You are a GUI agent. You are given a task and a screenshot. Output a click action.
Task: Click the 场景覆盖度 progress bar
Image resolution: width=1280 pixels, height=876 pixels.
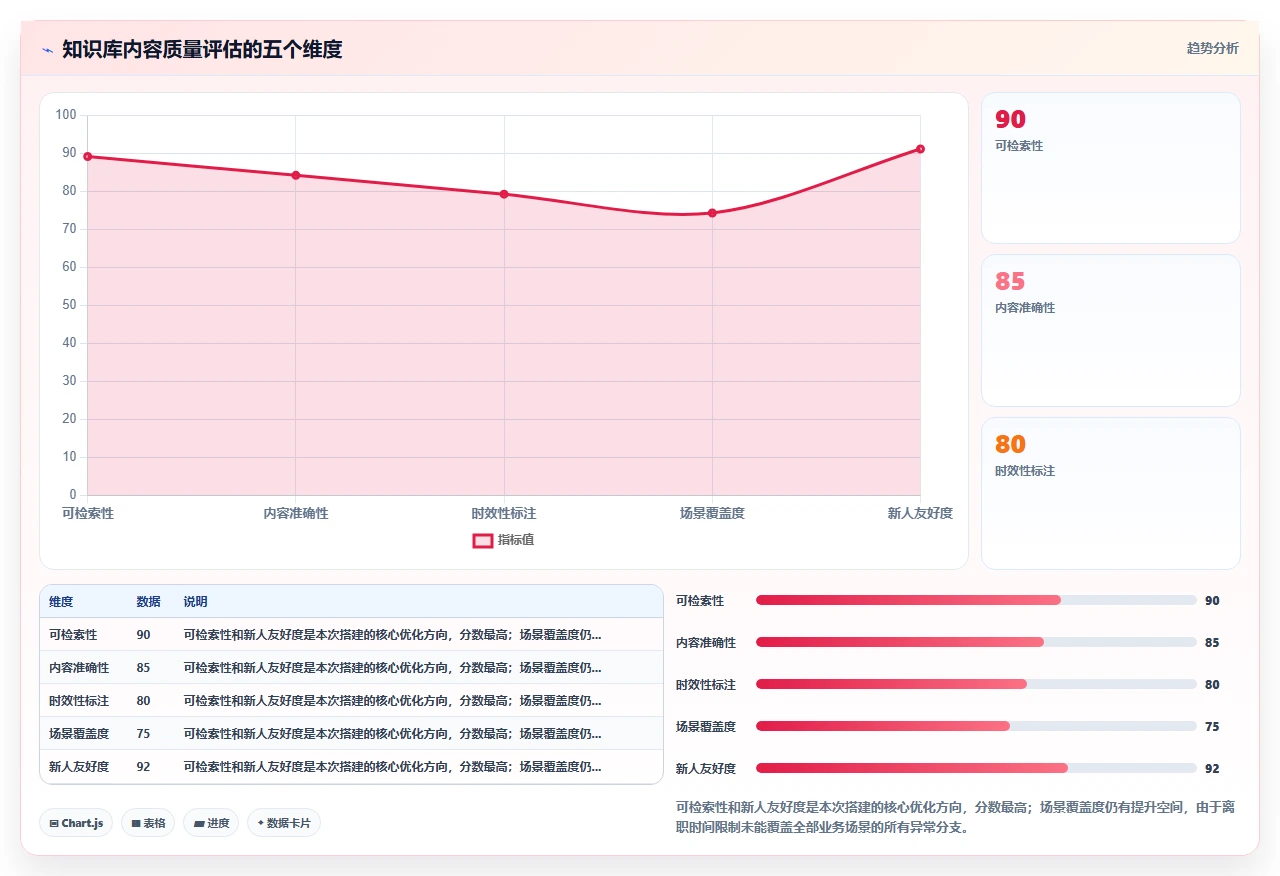click(x=976, y=726)
